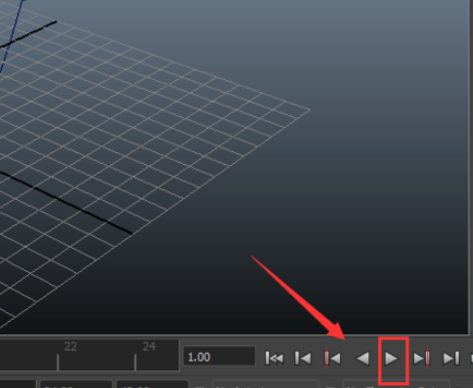Click empty viewport background right of grid
Screen dimensions: 473x388
pyautogui.click(x=383, y=167)
